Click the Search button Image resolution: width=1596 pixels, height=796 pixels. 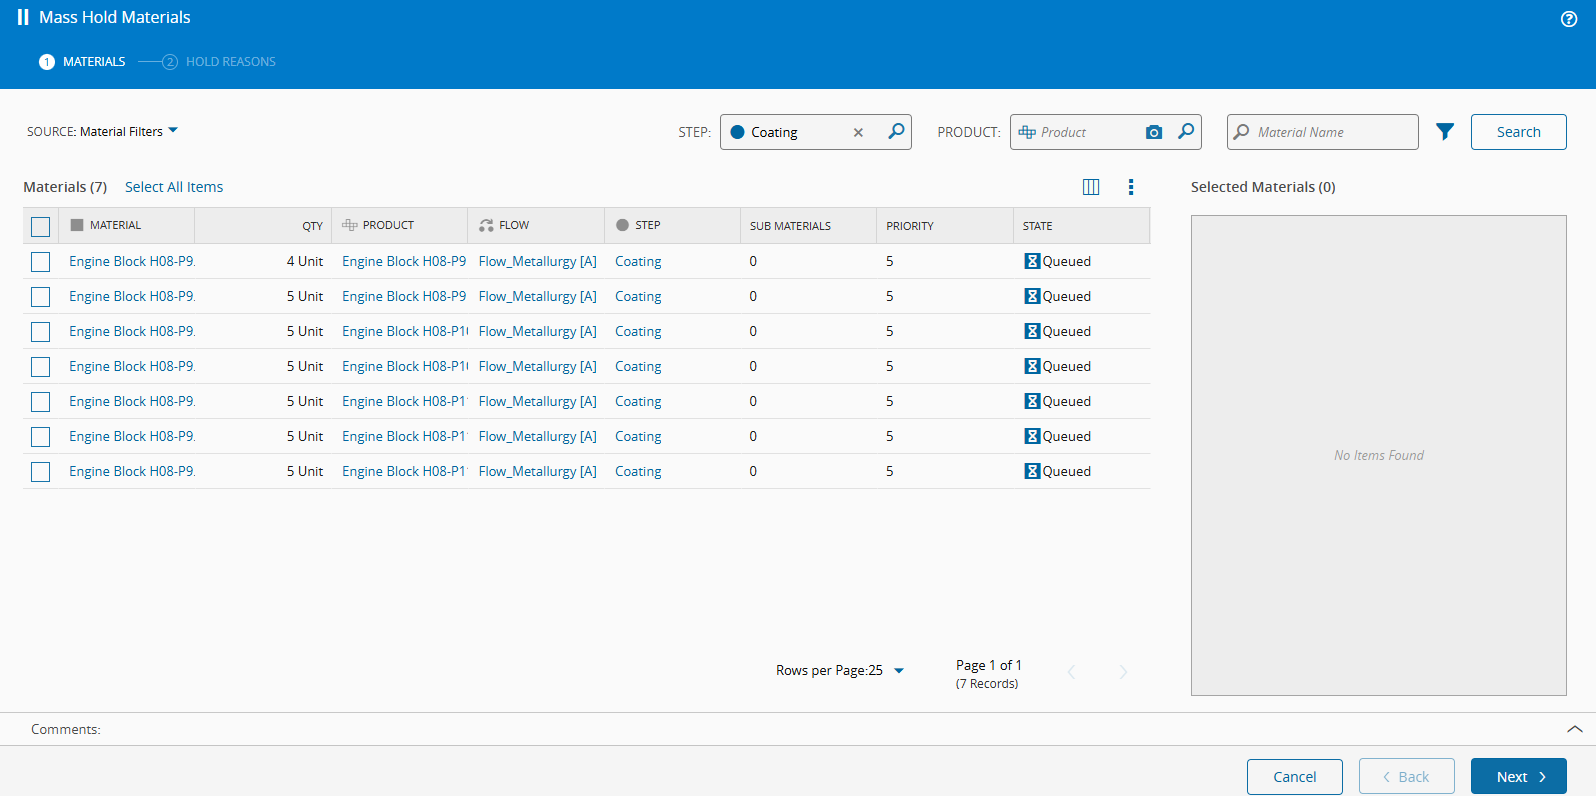pyautogui.click(x=1518, y=132)
